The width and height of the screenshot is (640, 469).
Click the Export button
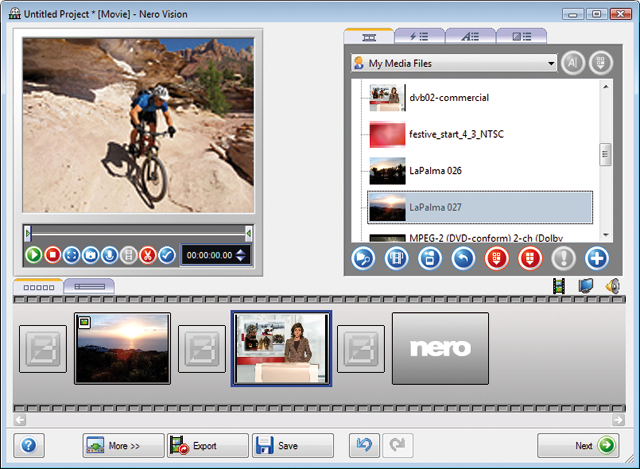(207, 445)
